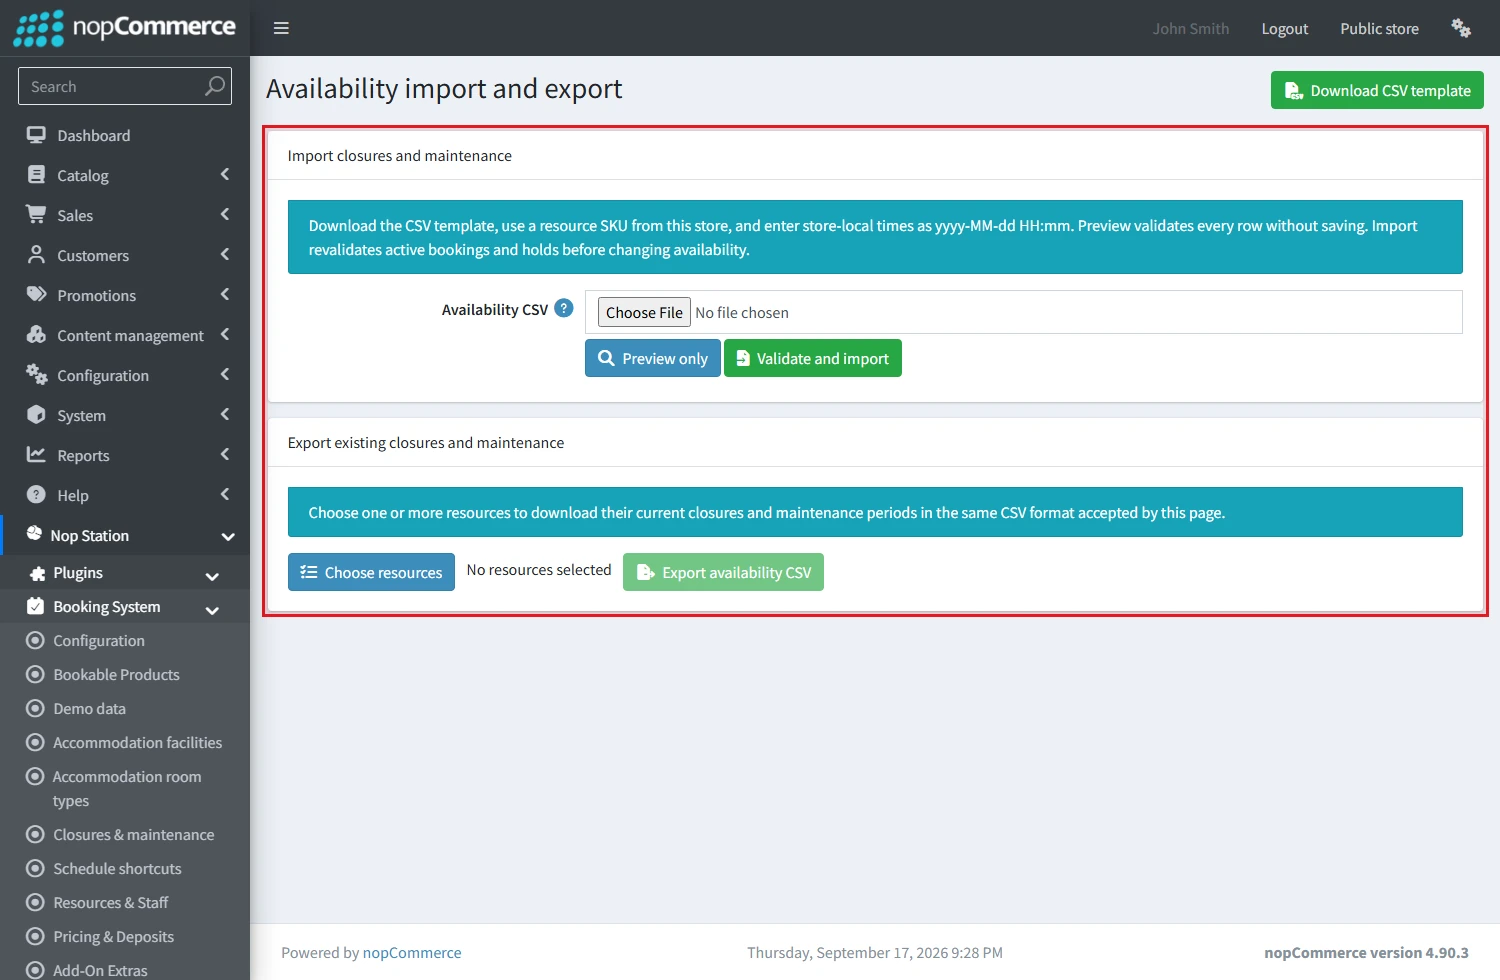Click the Booking System calendar check icon
Viewport: 1500px width, 980px height.
(x=36, y=606)
